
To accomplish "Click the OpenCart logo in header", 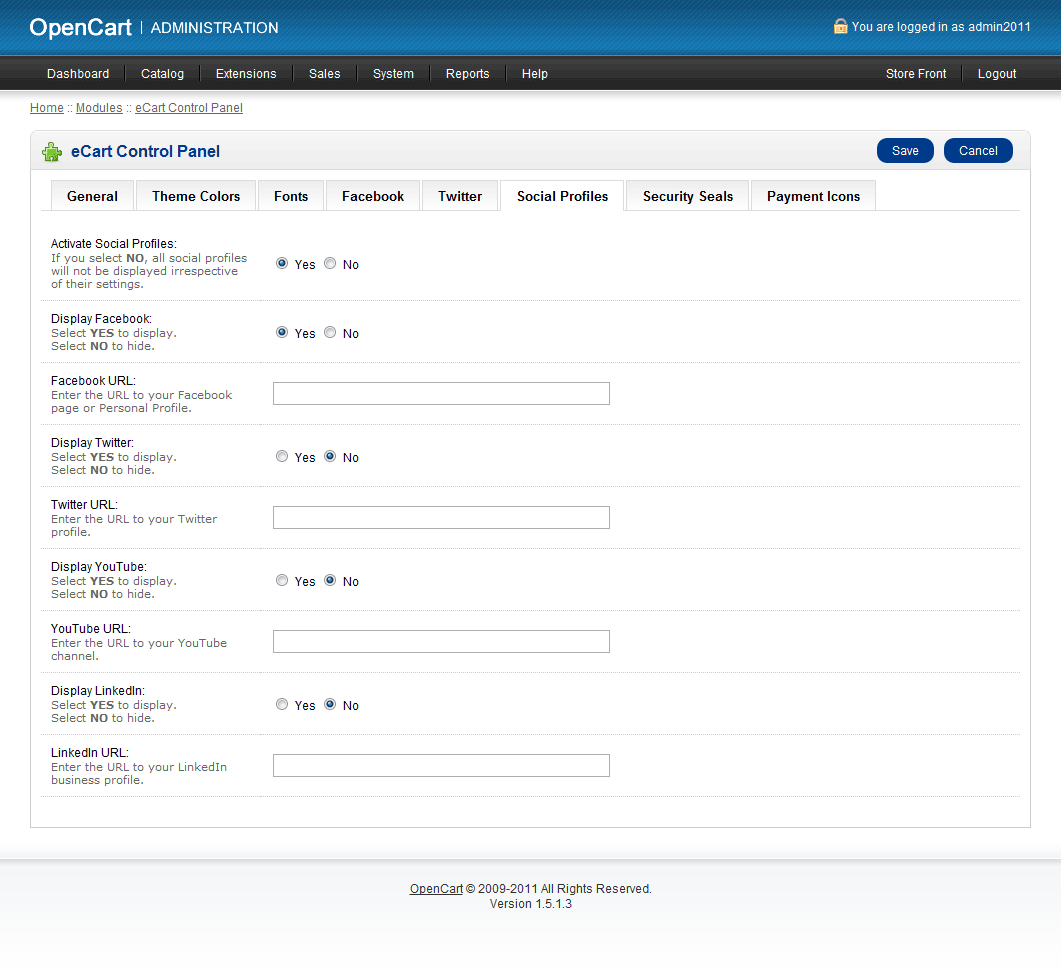I will click(x=81, y=27).
